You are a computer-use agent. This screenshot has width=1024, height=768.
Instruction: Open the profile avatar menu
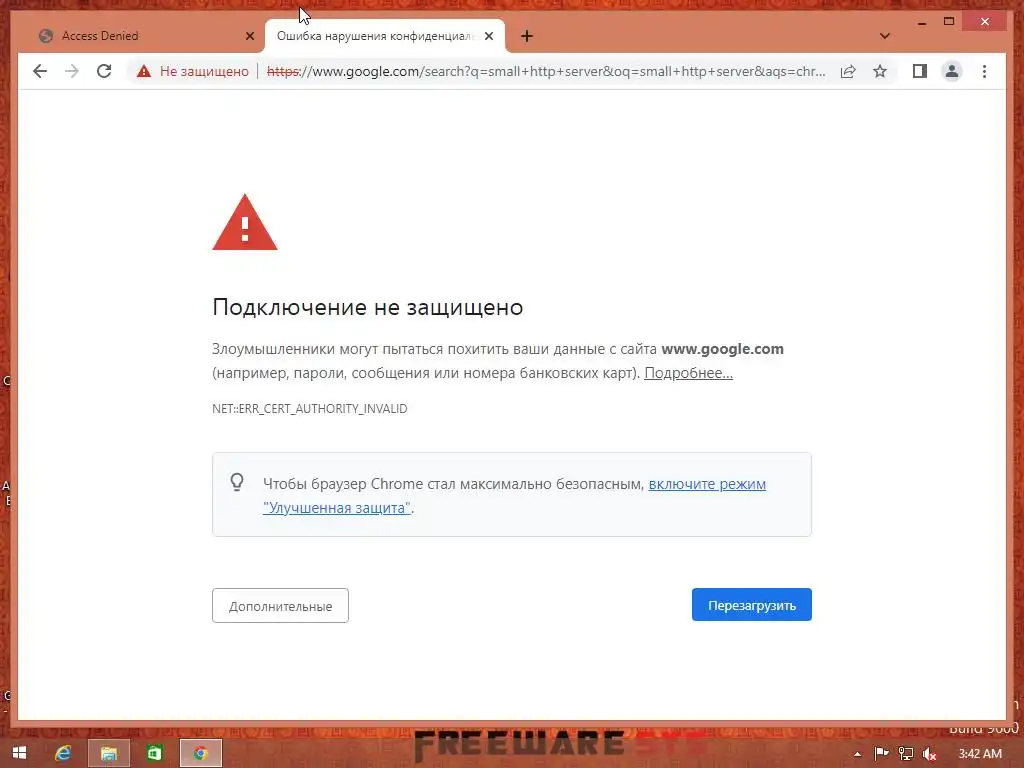pos(952,71)
